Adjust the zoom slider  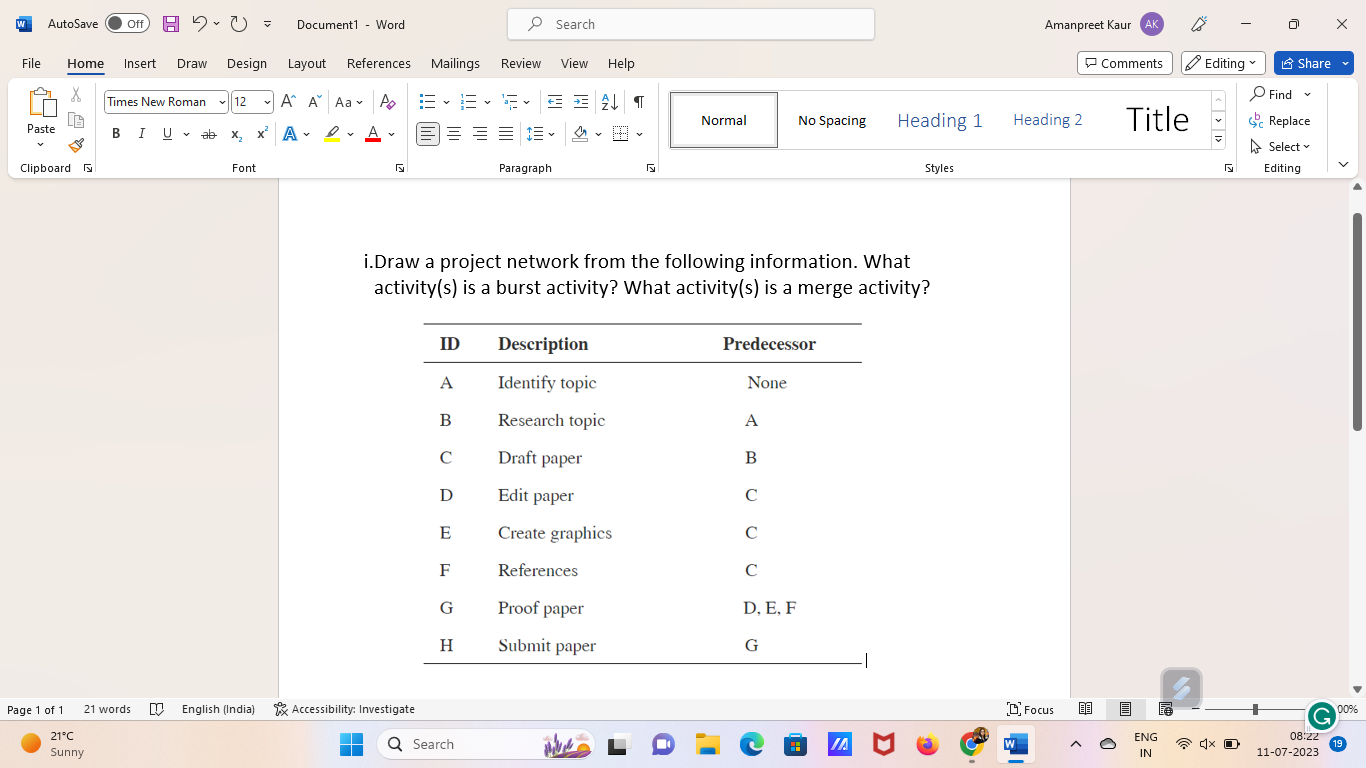(x=1253, y=709)
